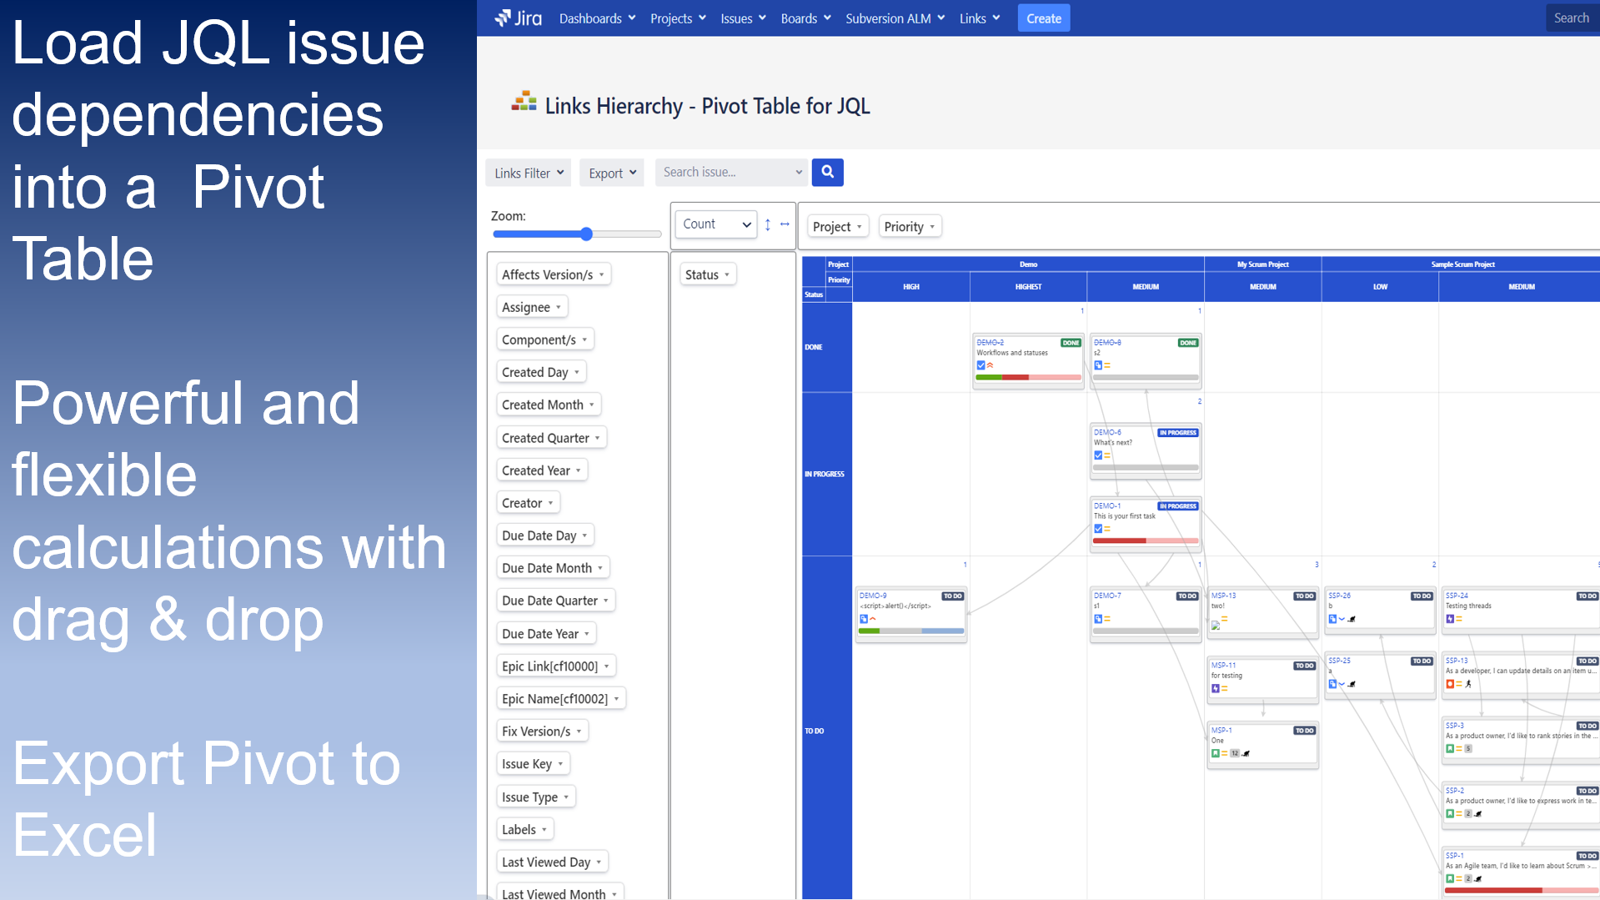Click the horizontal swap arrows icon beside Count
Image resolution: width=1600 pixels, height=900 pixels.
tap(785, 224)
